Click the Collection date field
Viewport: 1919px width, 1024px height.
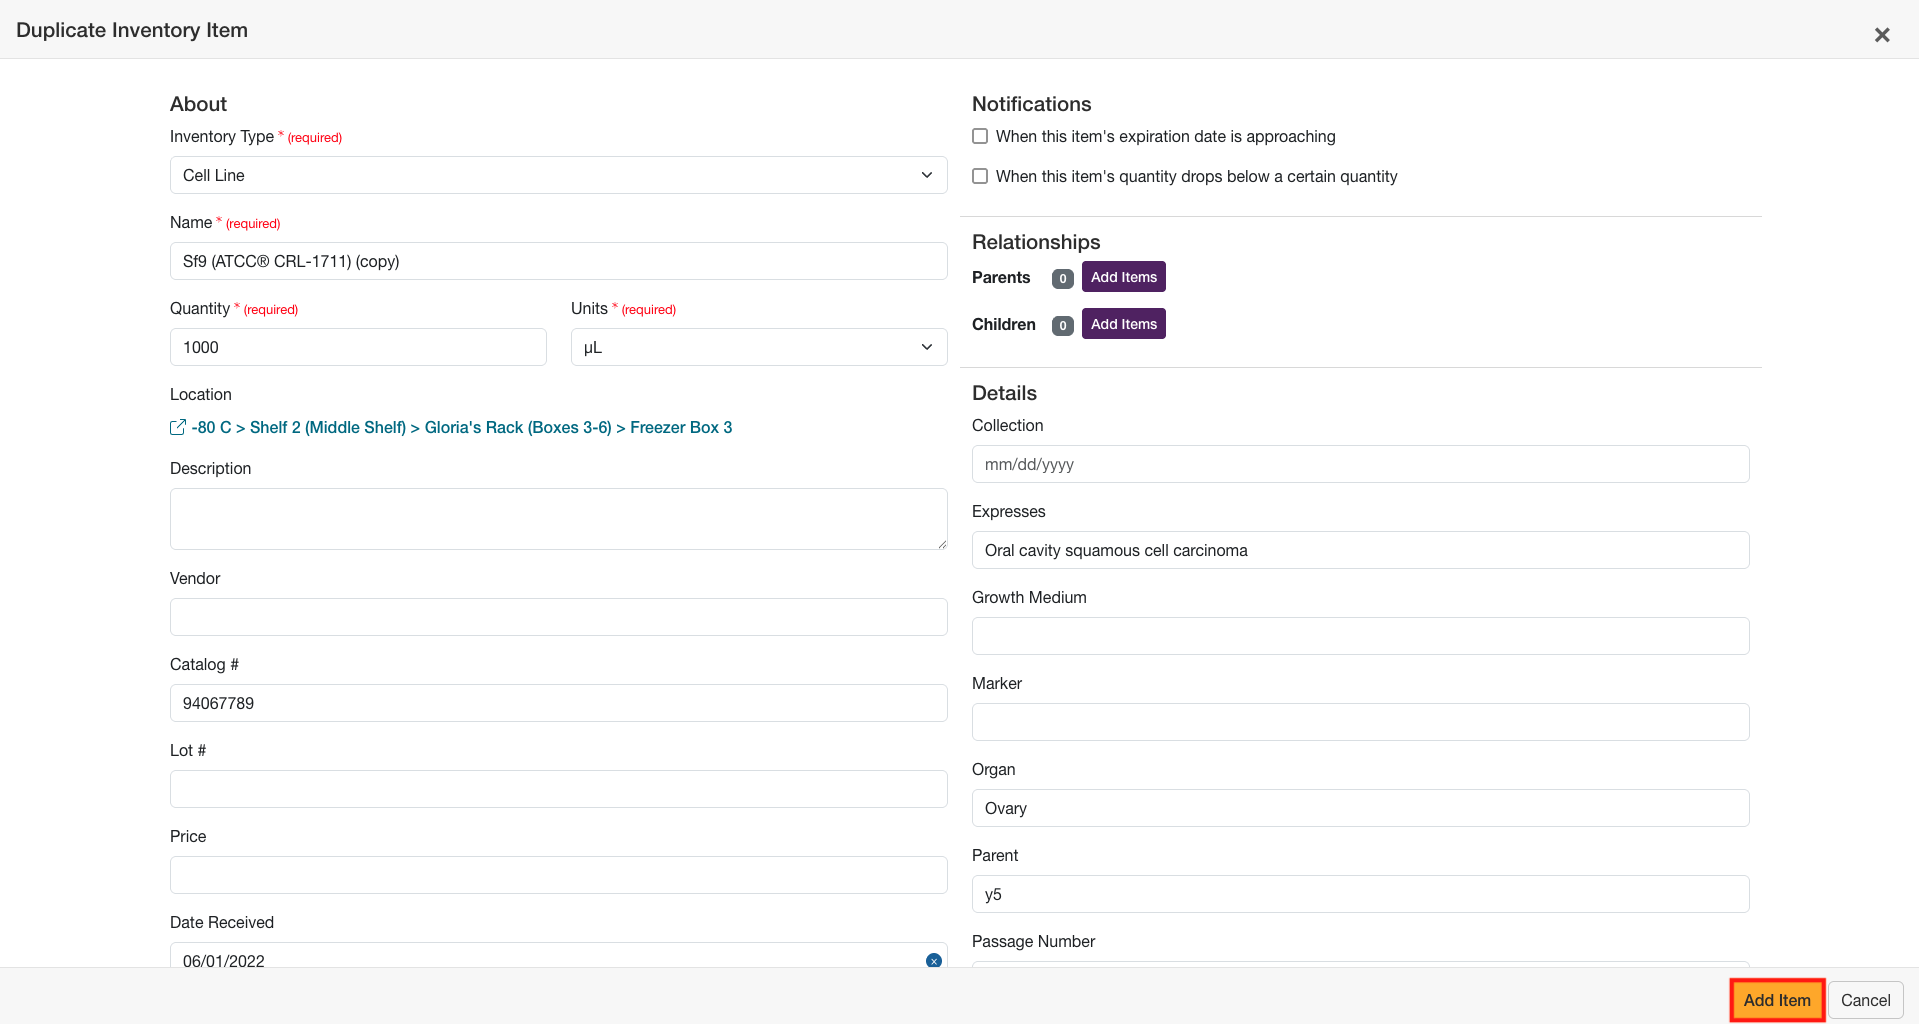pyautogui.click(x=1360, y=464)
